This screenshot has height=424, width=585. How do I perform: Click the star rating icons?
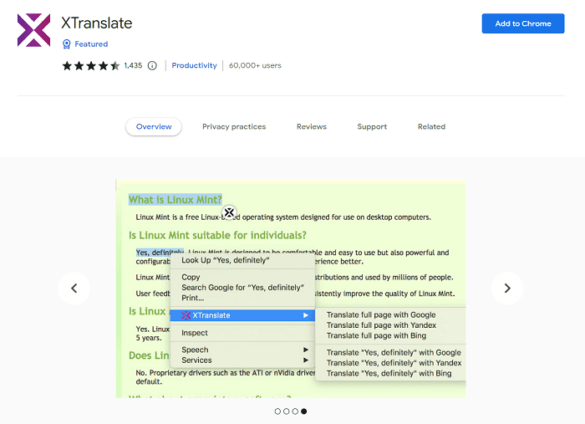(x=91, y=66)
